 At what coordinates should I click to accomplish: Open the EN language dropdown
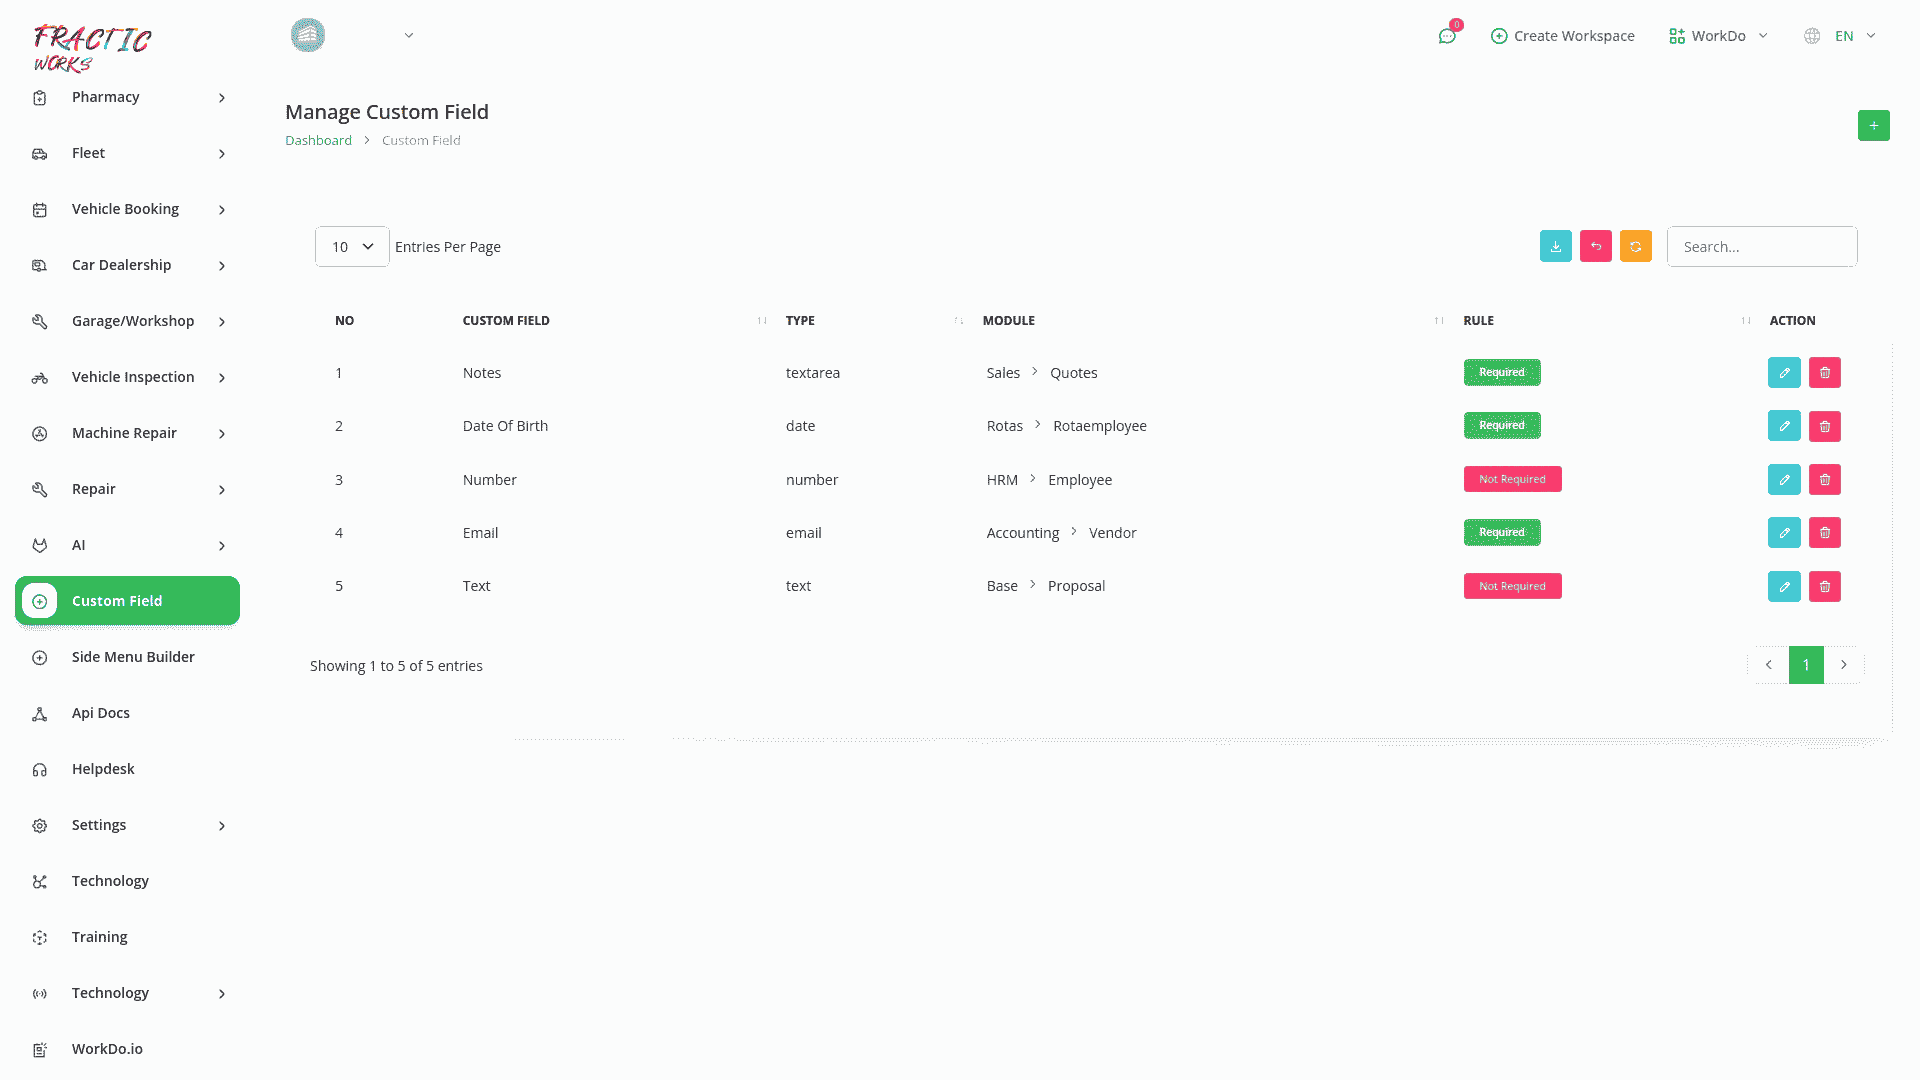(1844, 36)
